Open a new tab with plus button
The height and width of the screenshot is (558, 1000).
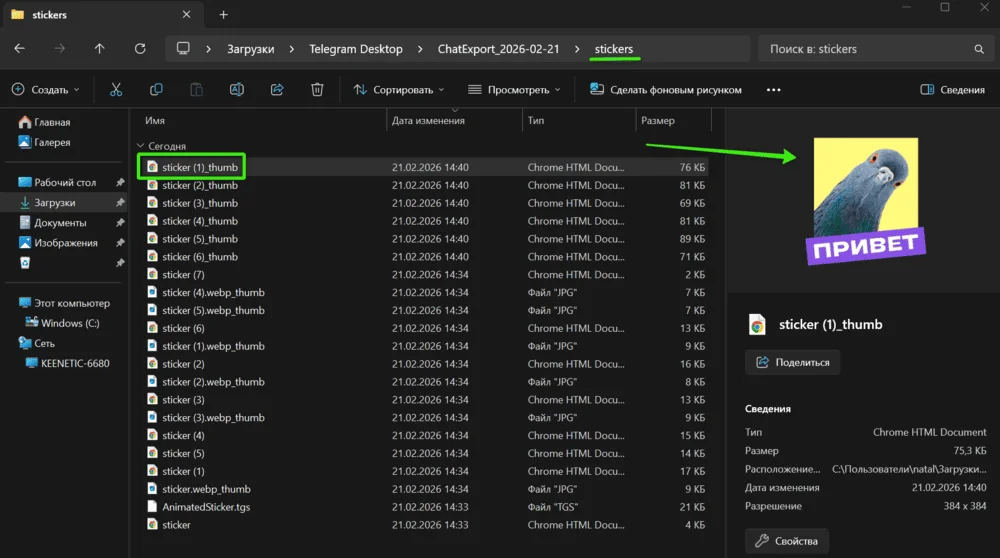[223, 15]
